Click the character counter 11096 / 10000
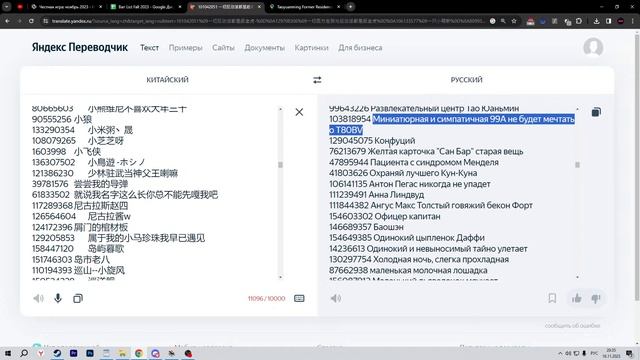This screenshot has height=360, width=640. click(x=267, y=298)
